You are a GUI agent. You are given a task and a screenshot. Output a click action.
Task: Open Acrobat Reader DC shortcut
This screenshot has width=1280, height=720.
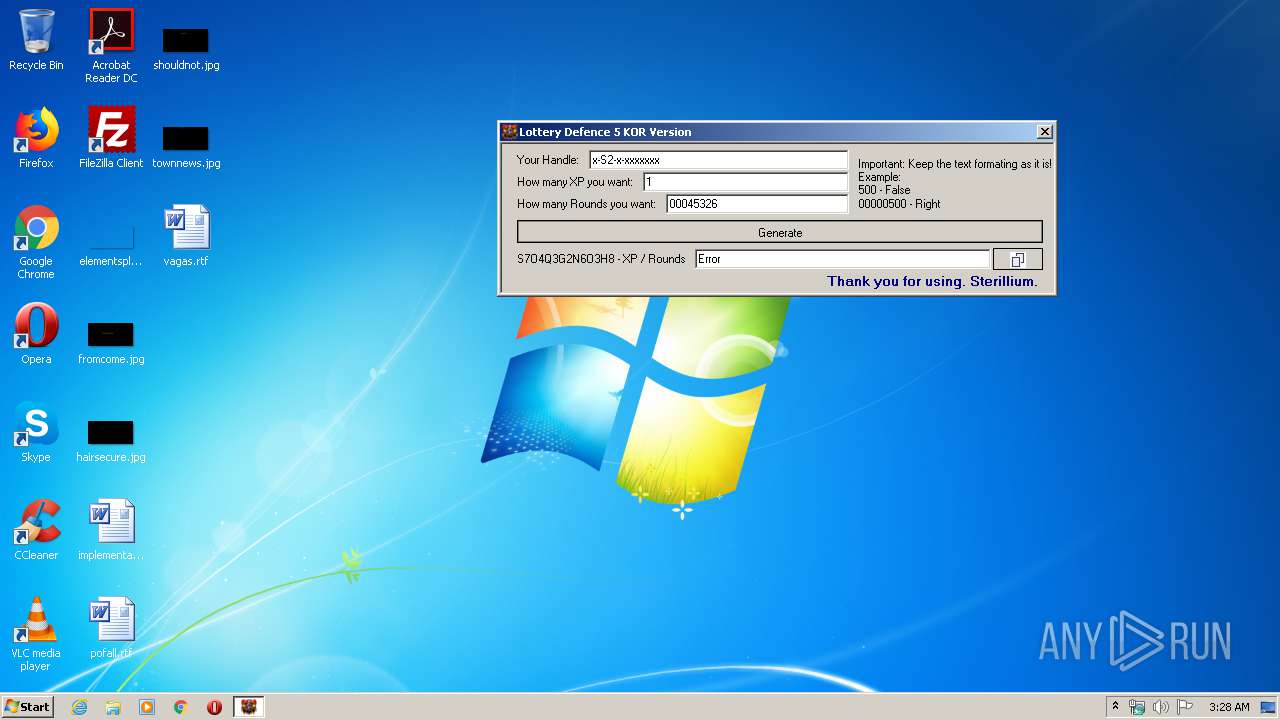click(x=111, y=46)
